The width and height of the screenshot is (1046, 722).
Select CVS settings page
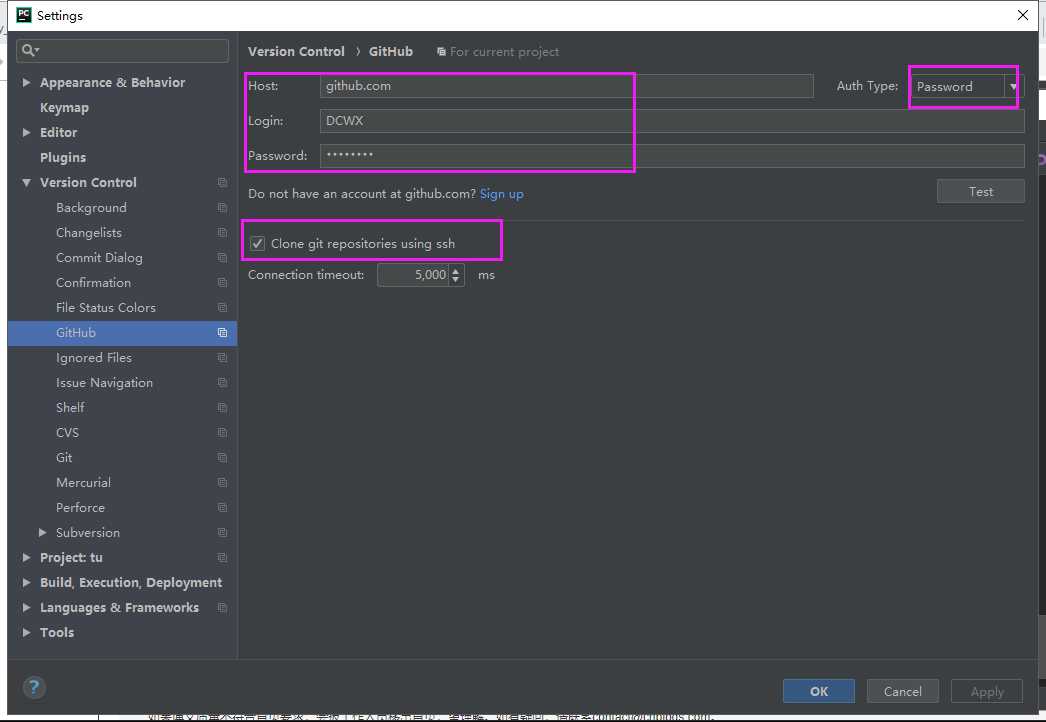click(67, 433)
